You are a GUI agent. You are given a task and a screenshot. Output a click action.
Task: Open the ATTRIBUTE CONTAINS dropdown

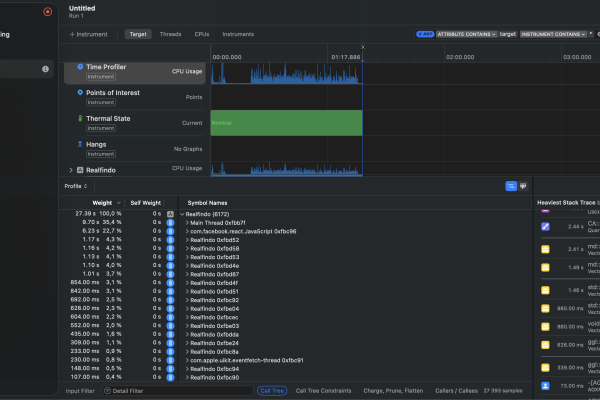pos(466,34)
